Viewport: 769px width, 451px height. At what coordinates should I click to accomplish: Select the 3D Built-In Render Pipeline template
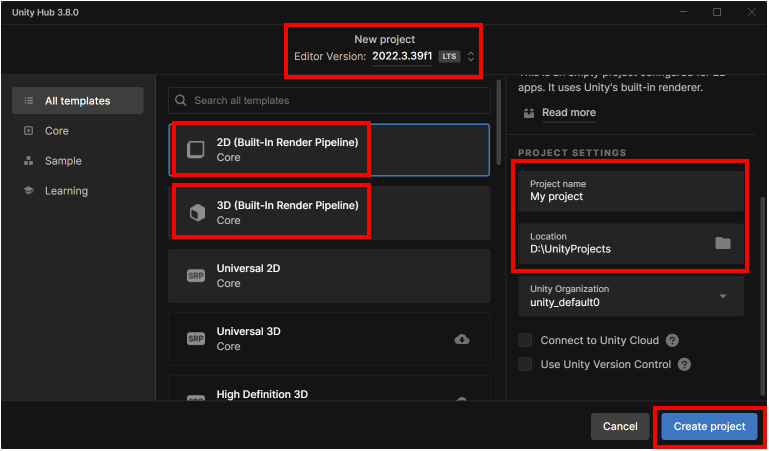click(329, 213)
